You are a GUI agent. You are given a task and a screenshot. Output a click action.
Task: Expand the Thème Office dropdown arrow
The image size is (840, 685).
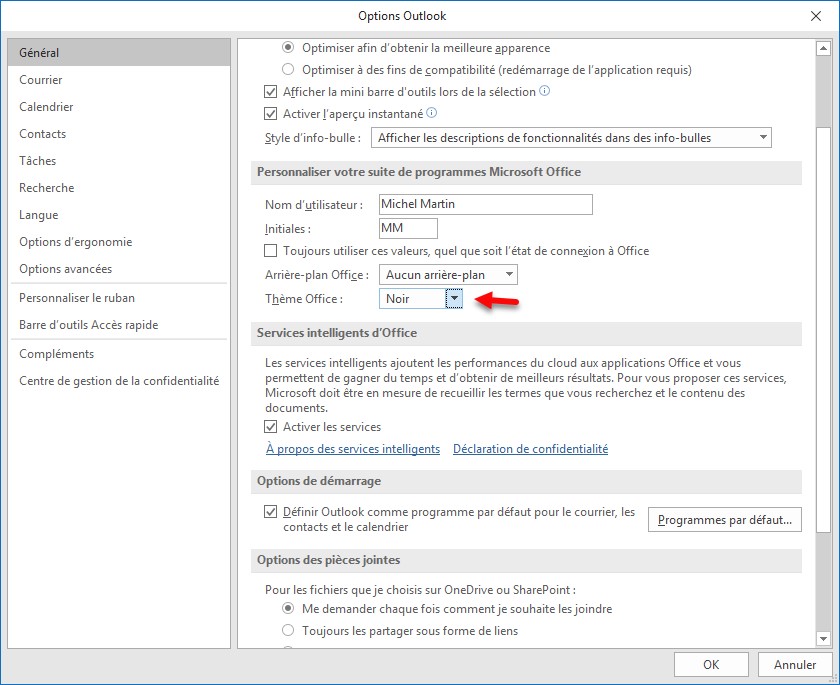pos(454,298)
